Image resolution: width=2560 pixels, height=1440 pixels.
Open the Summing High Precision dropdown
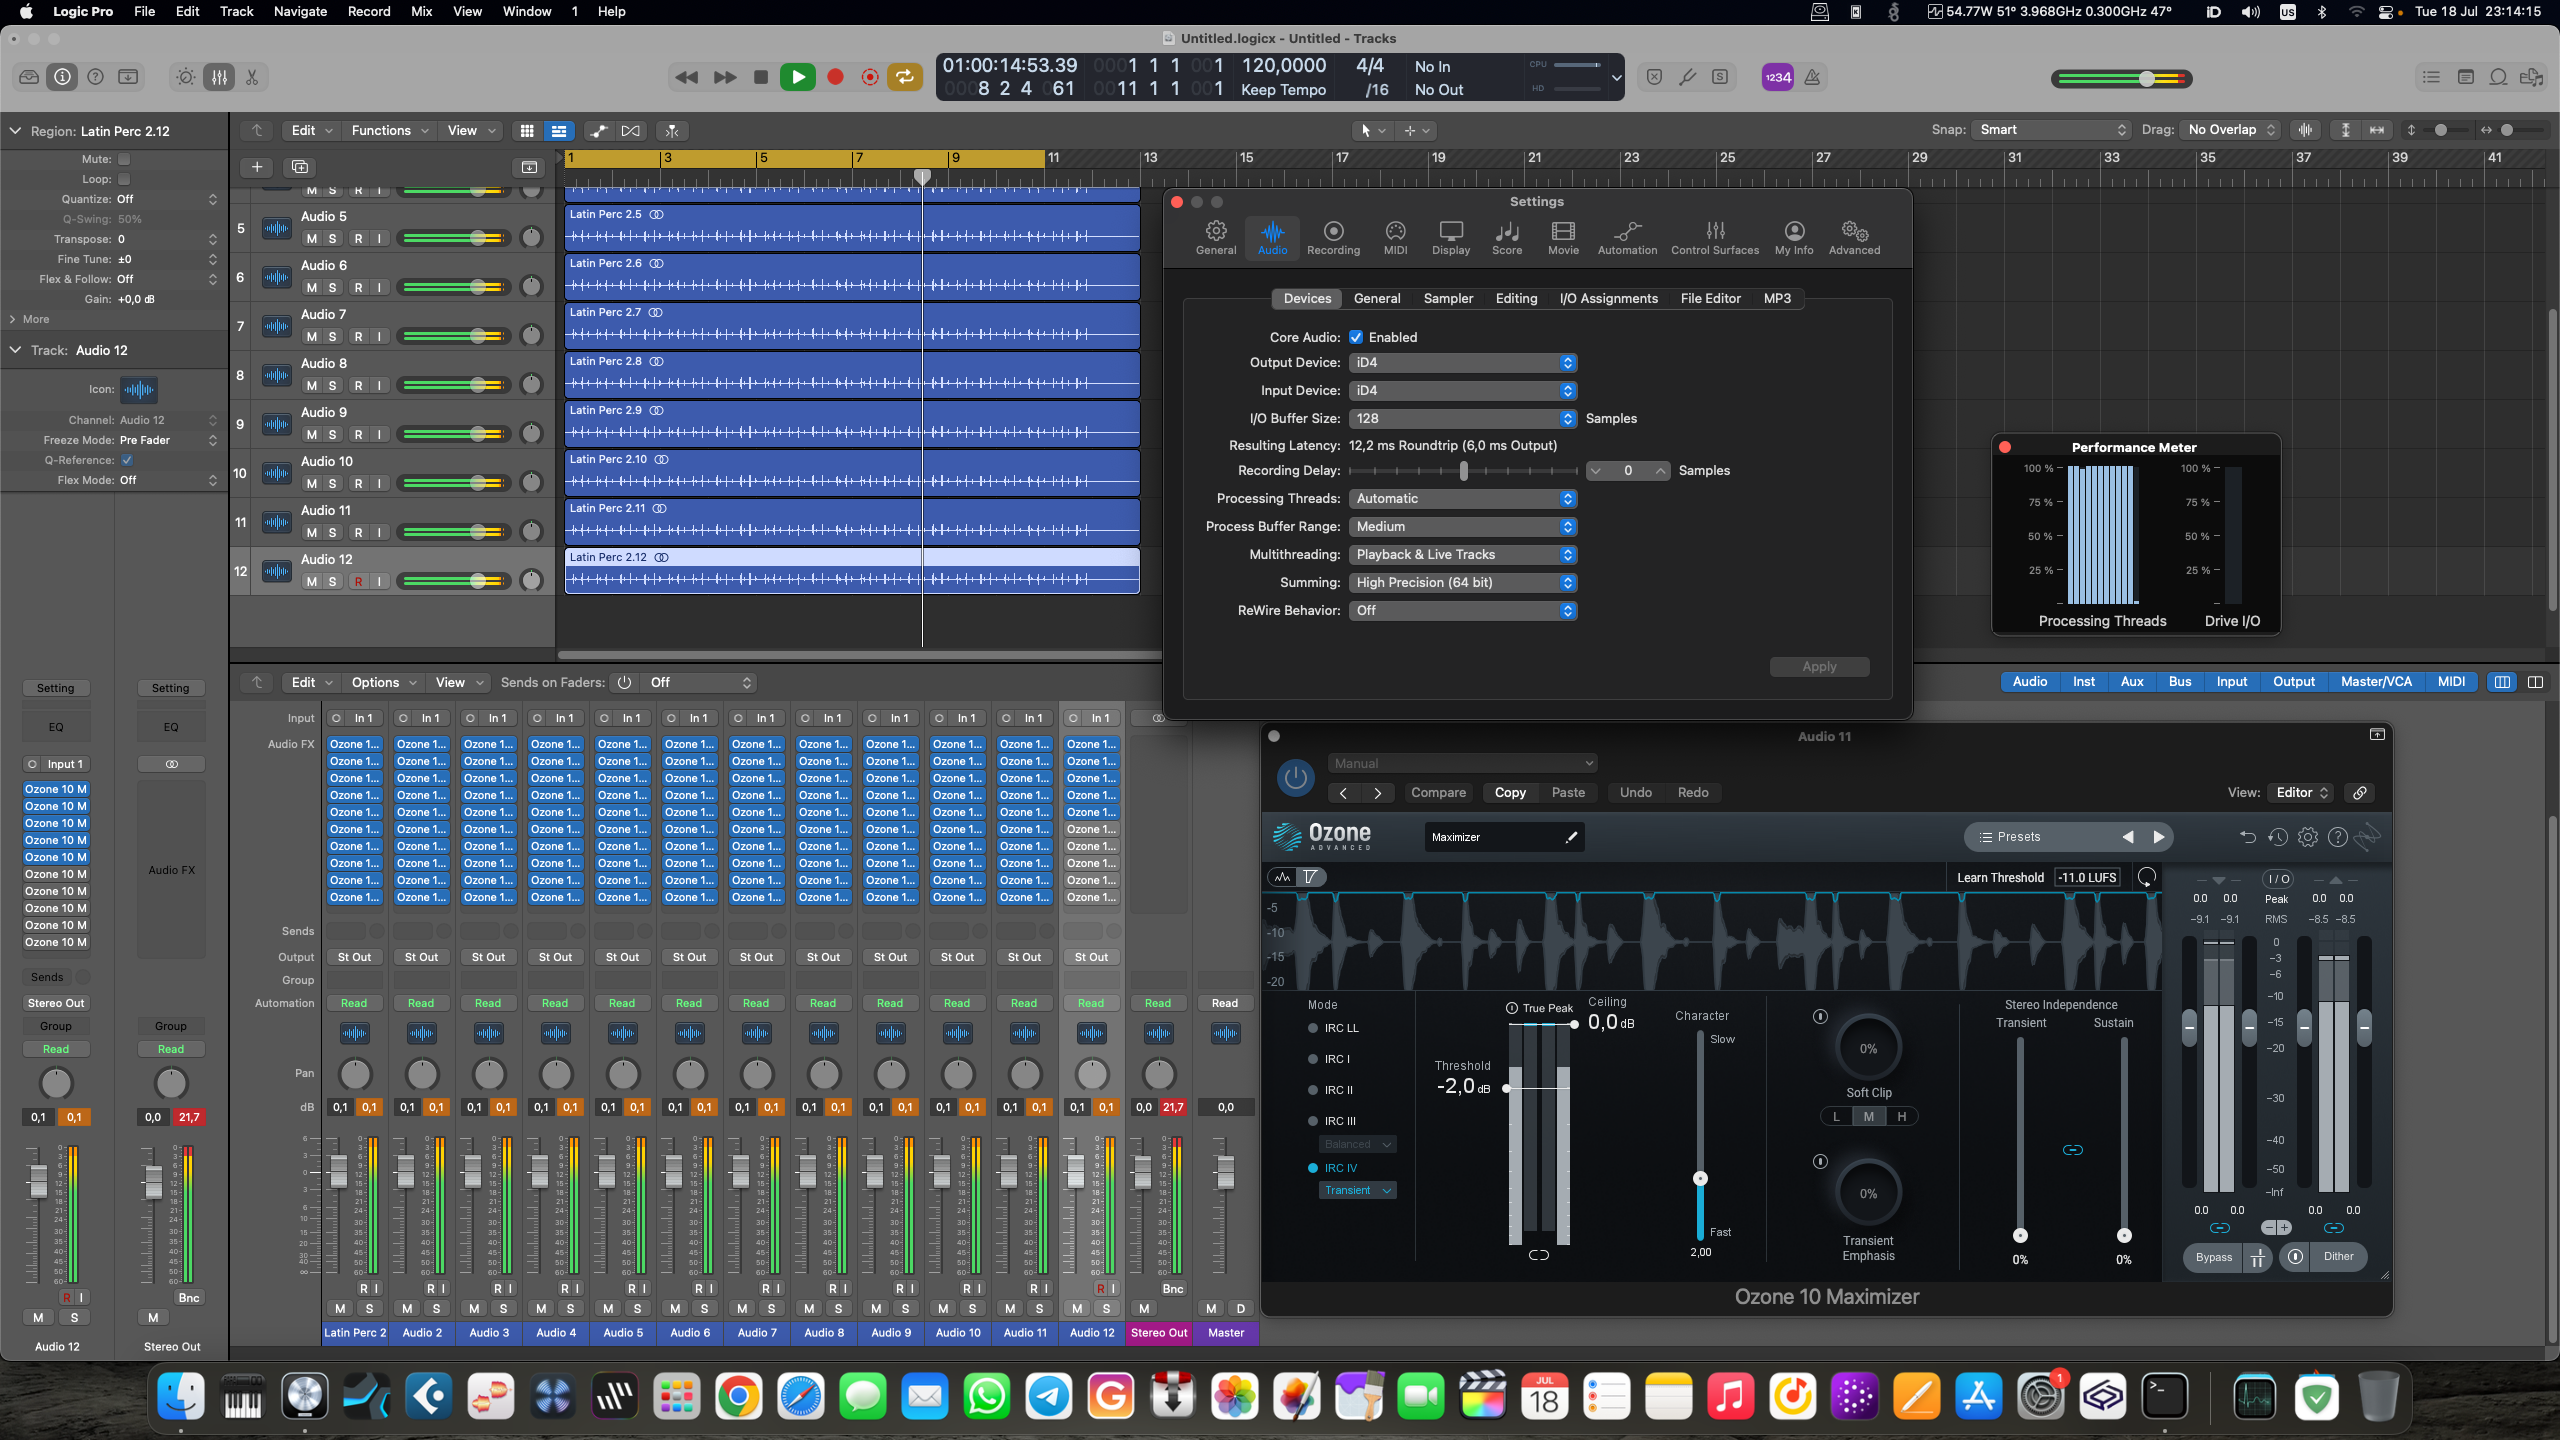1462,583
